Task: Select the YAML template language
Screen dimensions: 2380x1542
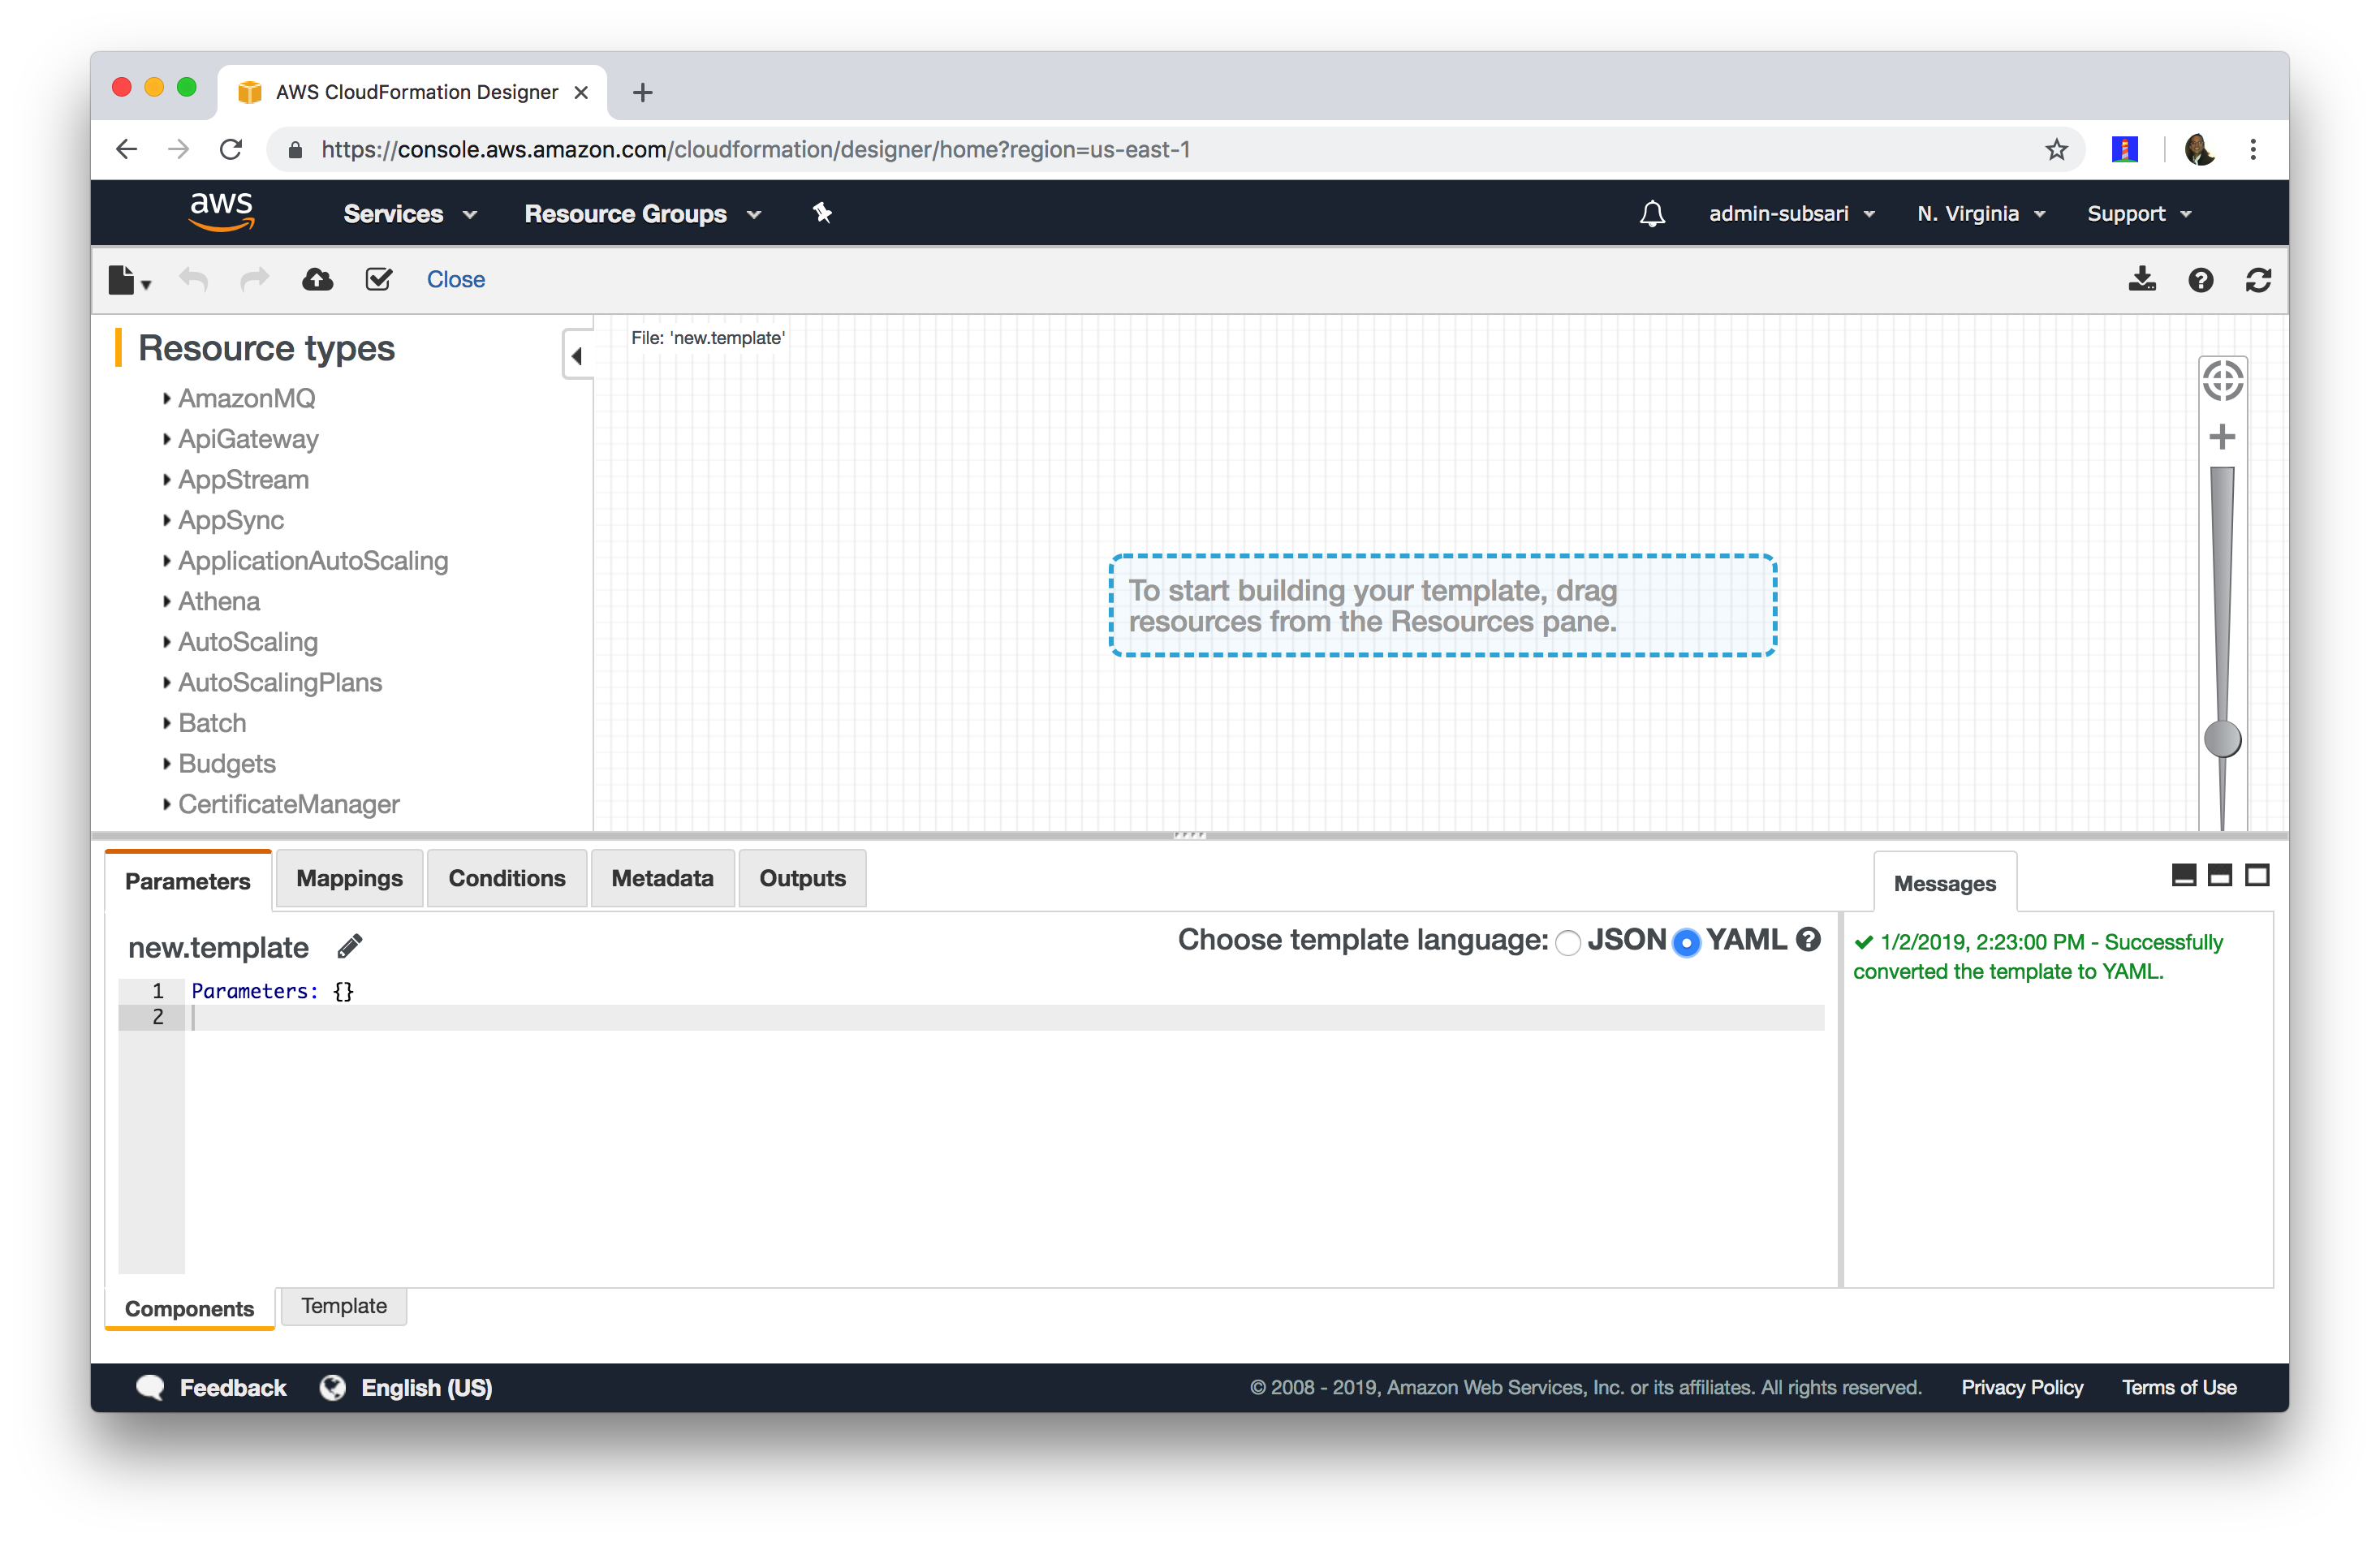Action: [1686, 942]
